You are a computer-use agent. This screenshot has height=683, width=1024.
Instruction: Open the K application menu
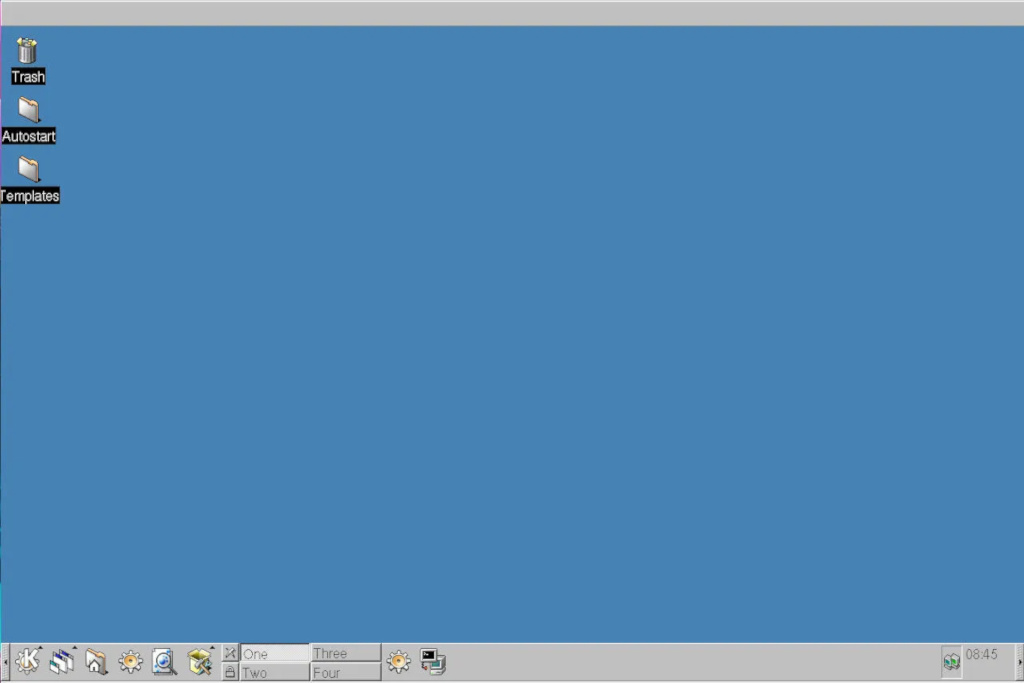27,661
